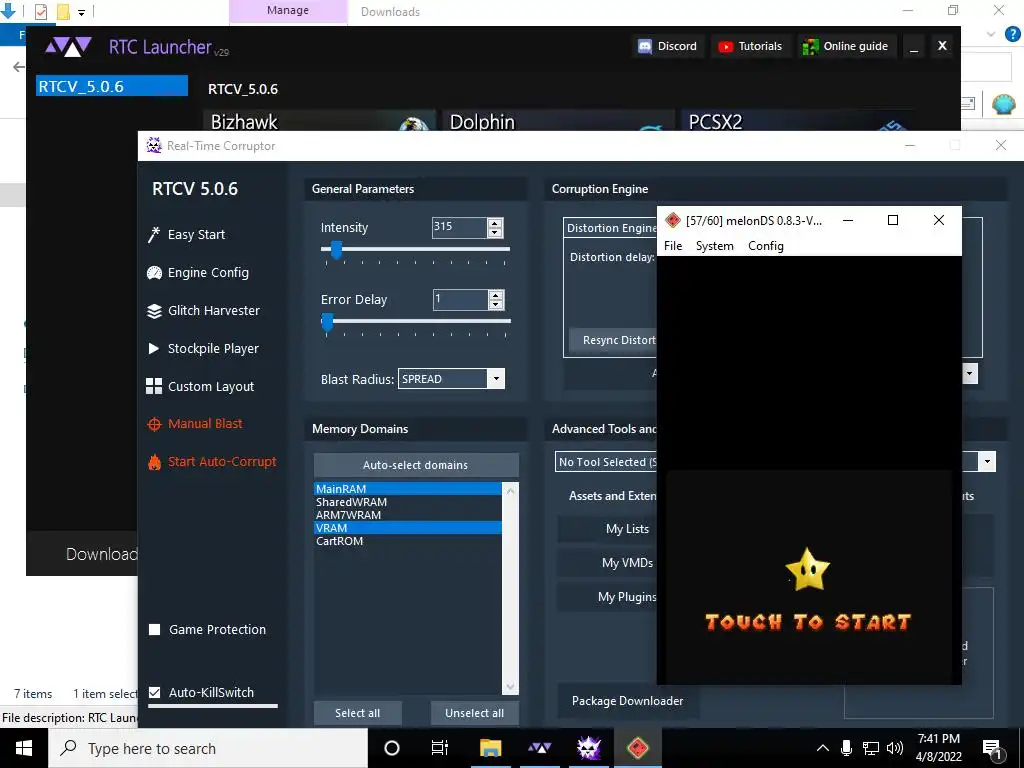Disable the Auto-KillSwitch checkbox

tap(155, 692)
